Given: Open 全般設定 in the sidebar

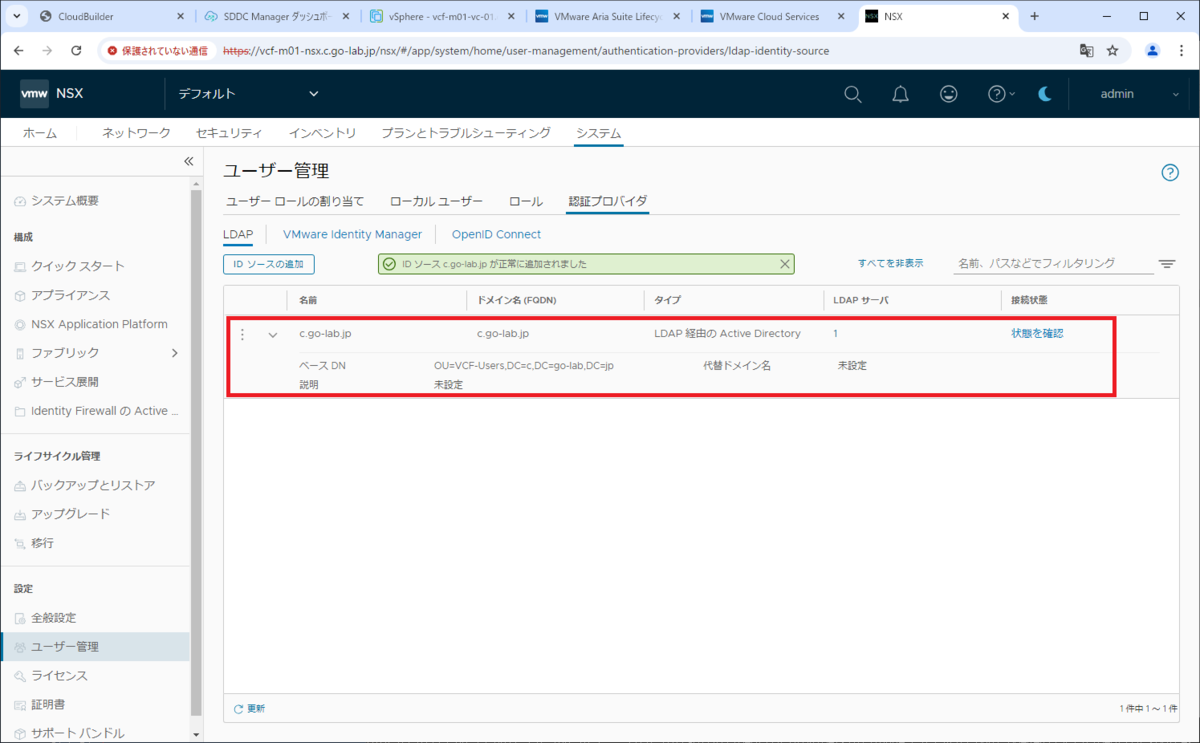Looking at the screenshot, I should [53, 618].
